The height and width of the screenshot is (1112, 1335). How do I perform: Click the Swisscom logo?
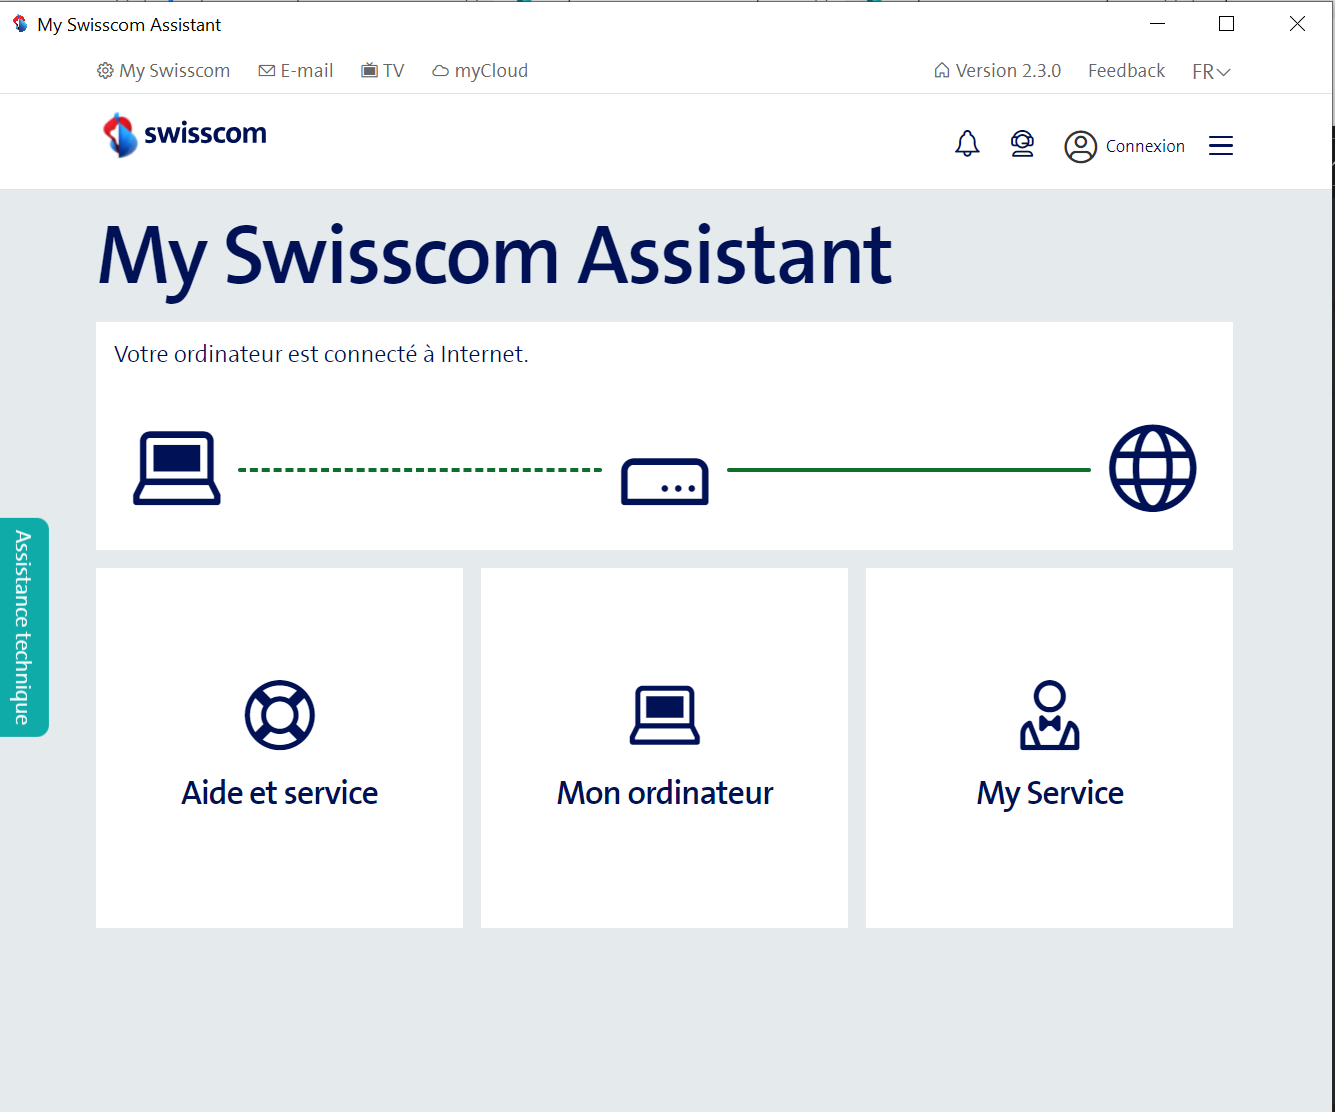(185, 135)
